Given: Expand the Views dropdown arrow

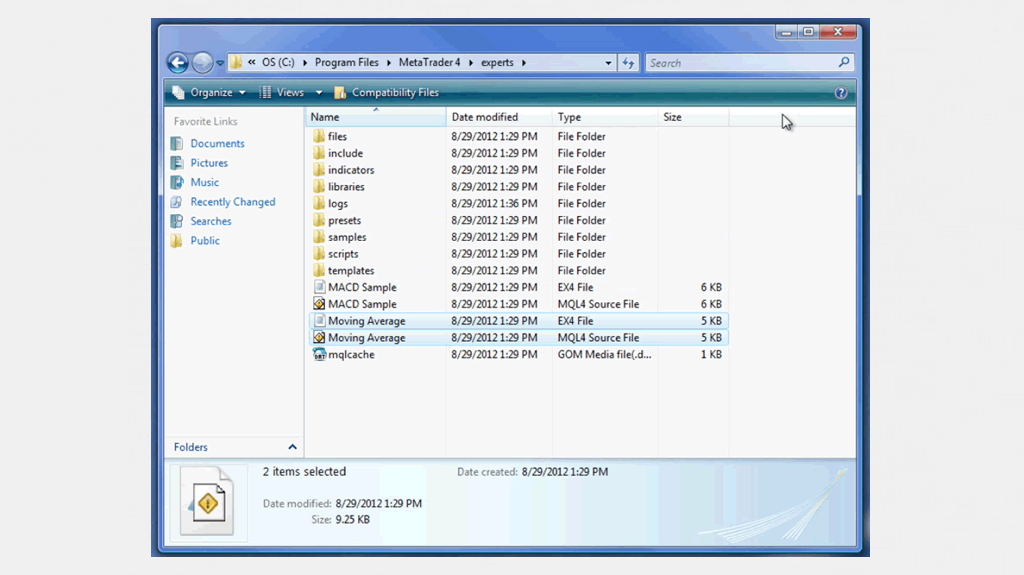Looking at the screenshot, I should coord(319,93).
